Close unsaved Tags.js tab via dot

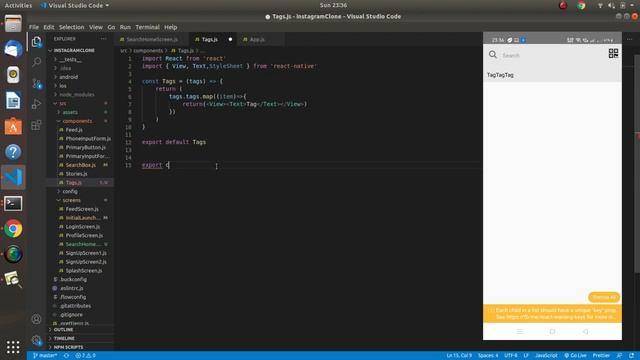point(230,40)
